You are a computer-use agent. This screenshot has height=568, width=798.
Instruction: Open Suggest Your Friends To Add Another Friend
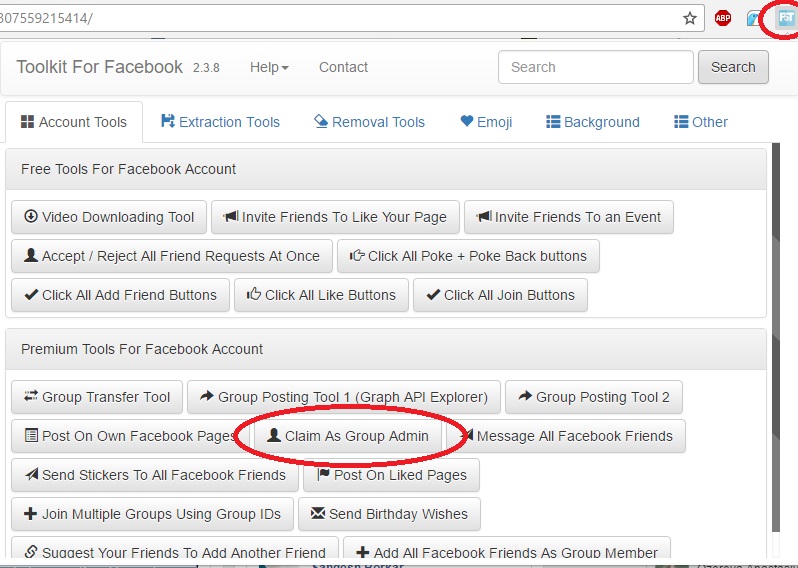point(175,550)
